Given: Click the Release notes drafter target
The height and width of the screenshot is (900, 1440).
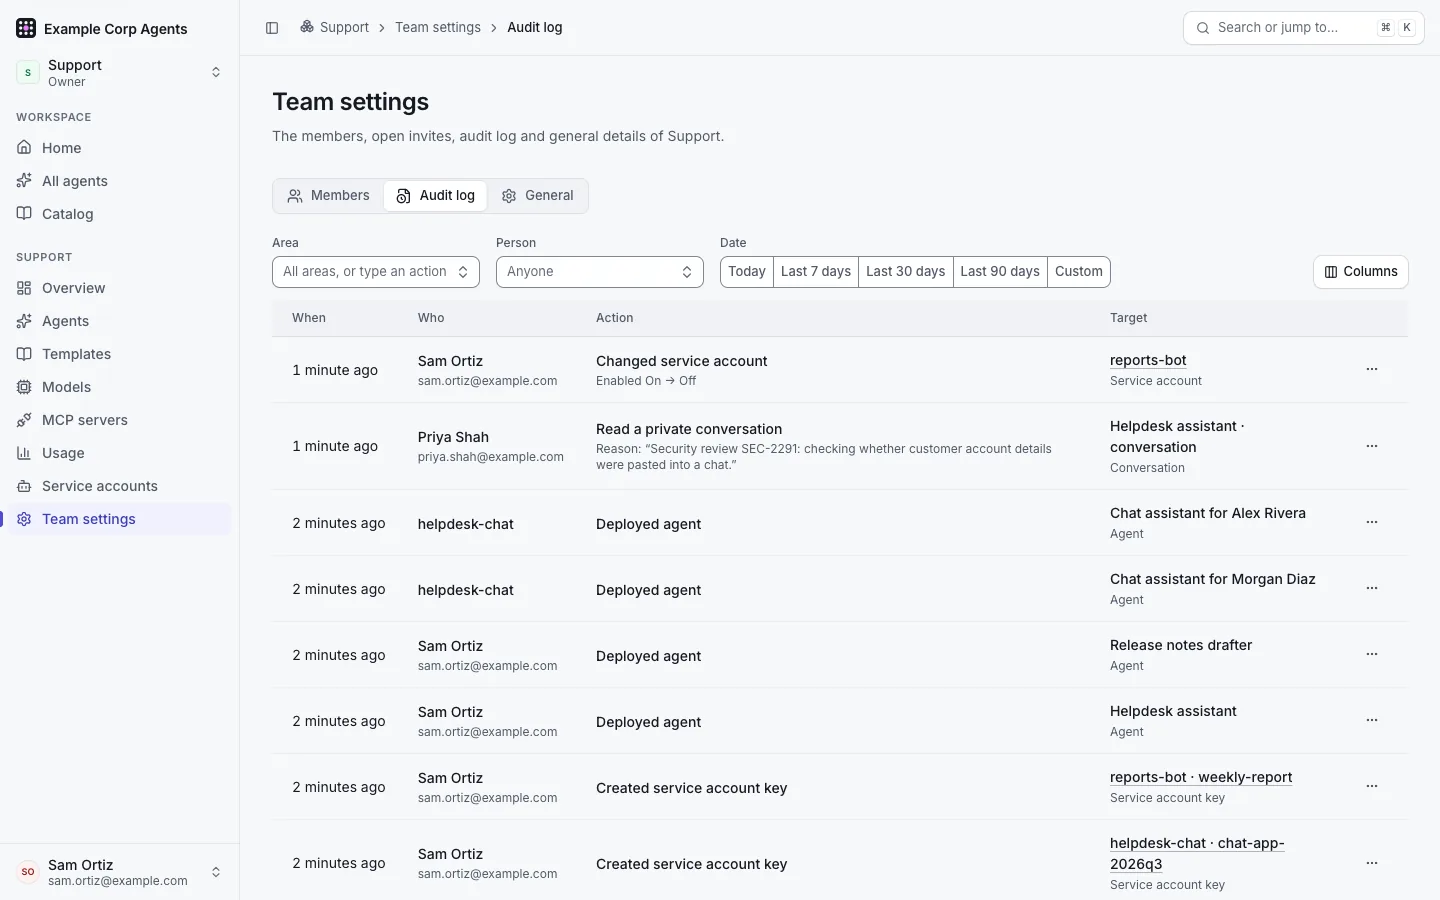Looking at the screenshot, I should click(1181, 645).
